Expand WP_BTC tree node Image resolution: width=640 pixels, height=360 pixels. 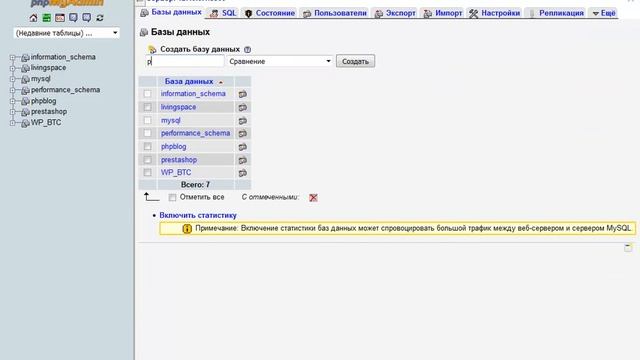click(x=12, y=123)
